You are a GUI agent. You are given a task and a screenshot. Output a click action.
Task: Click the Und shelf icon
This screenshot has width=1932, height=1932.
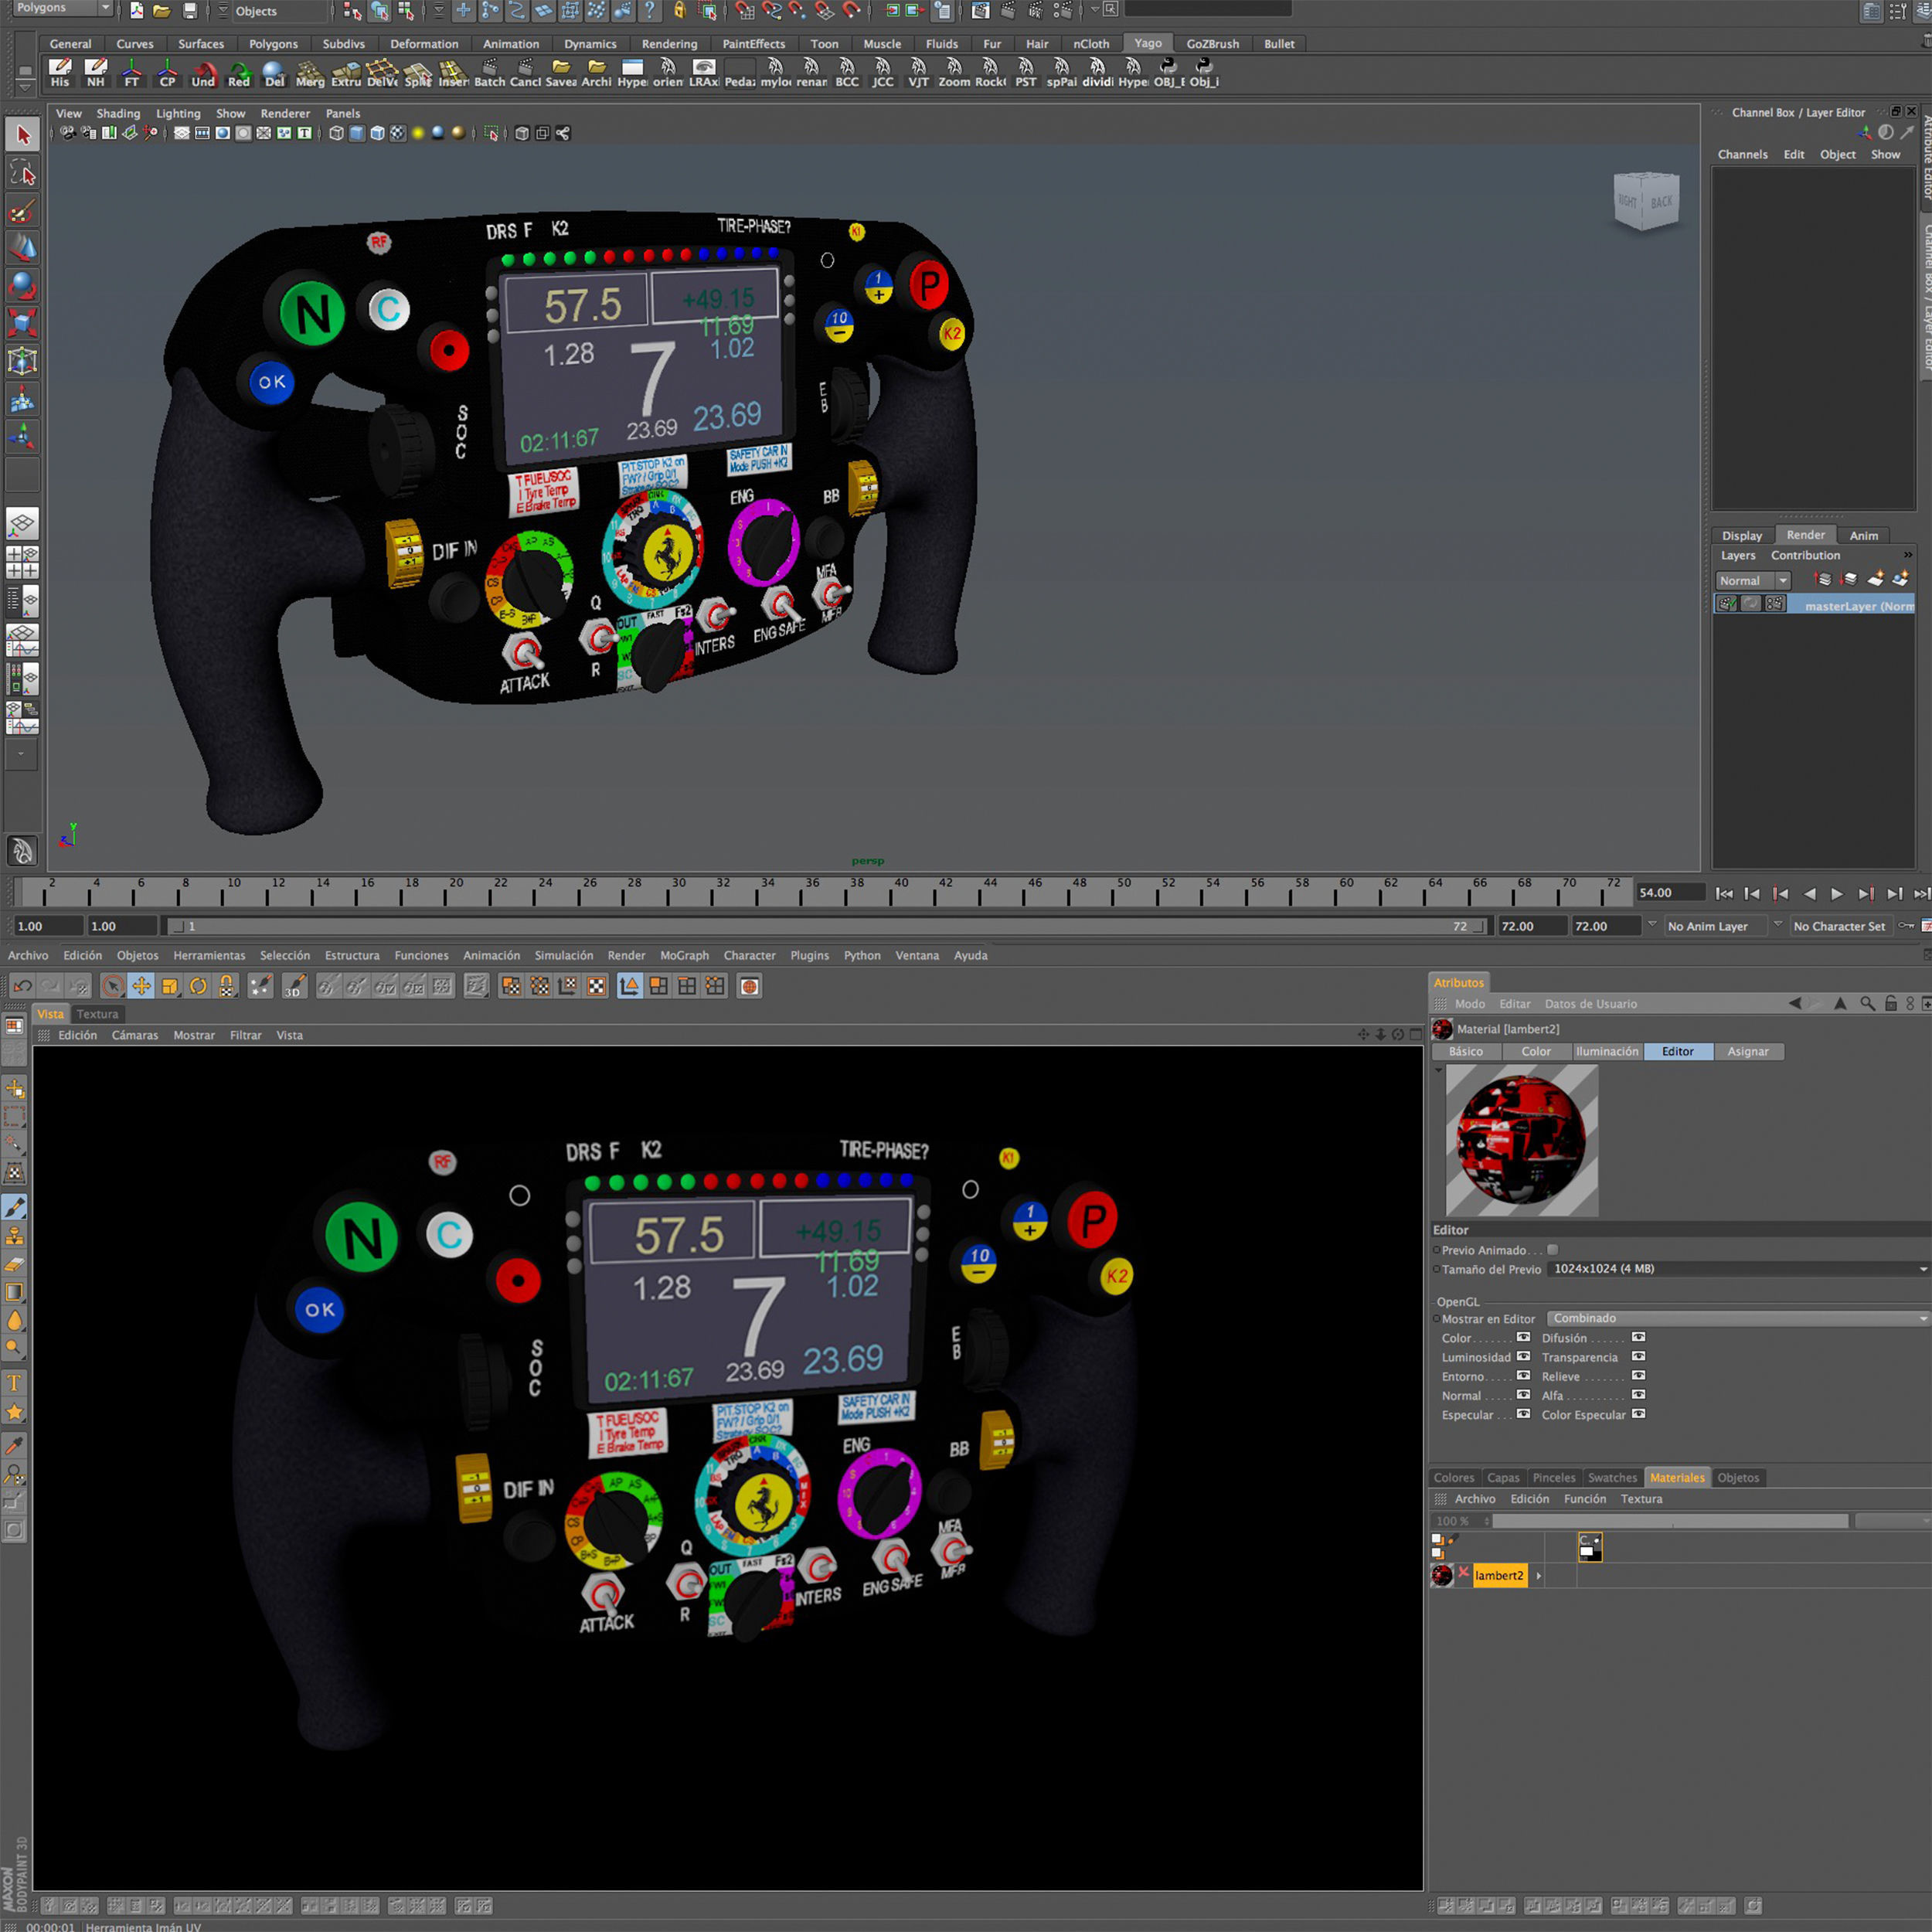click(x=203, y=72)
